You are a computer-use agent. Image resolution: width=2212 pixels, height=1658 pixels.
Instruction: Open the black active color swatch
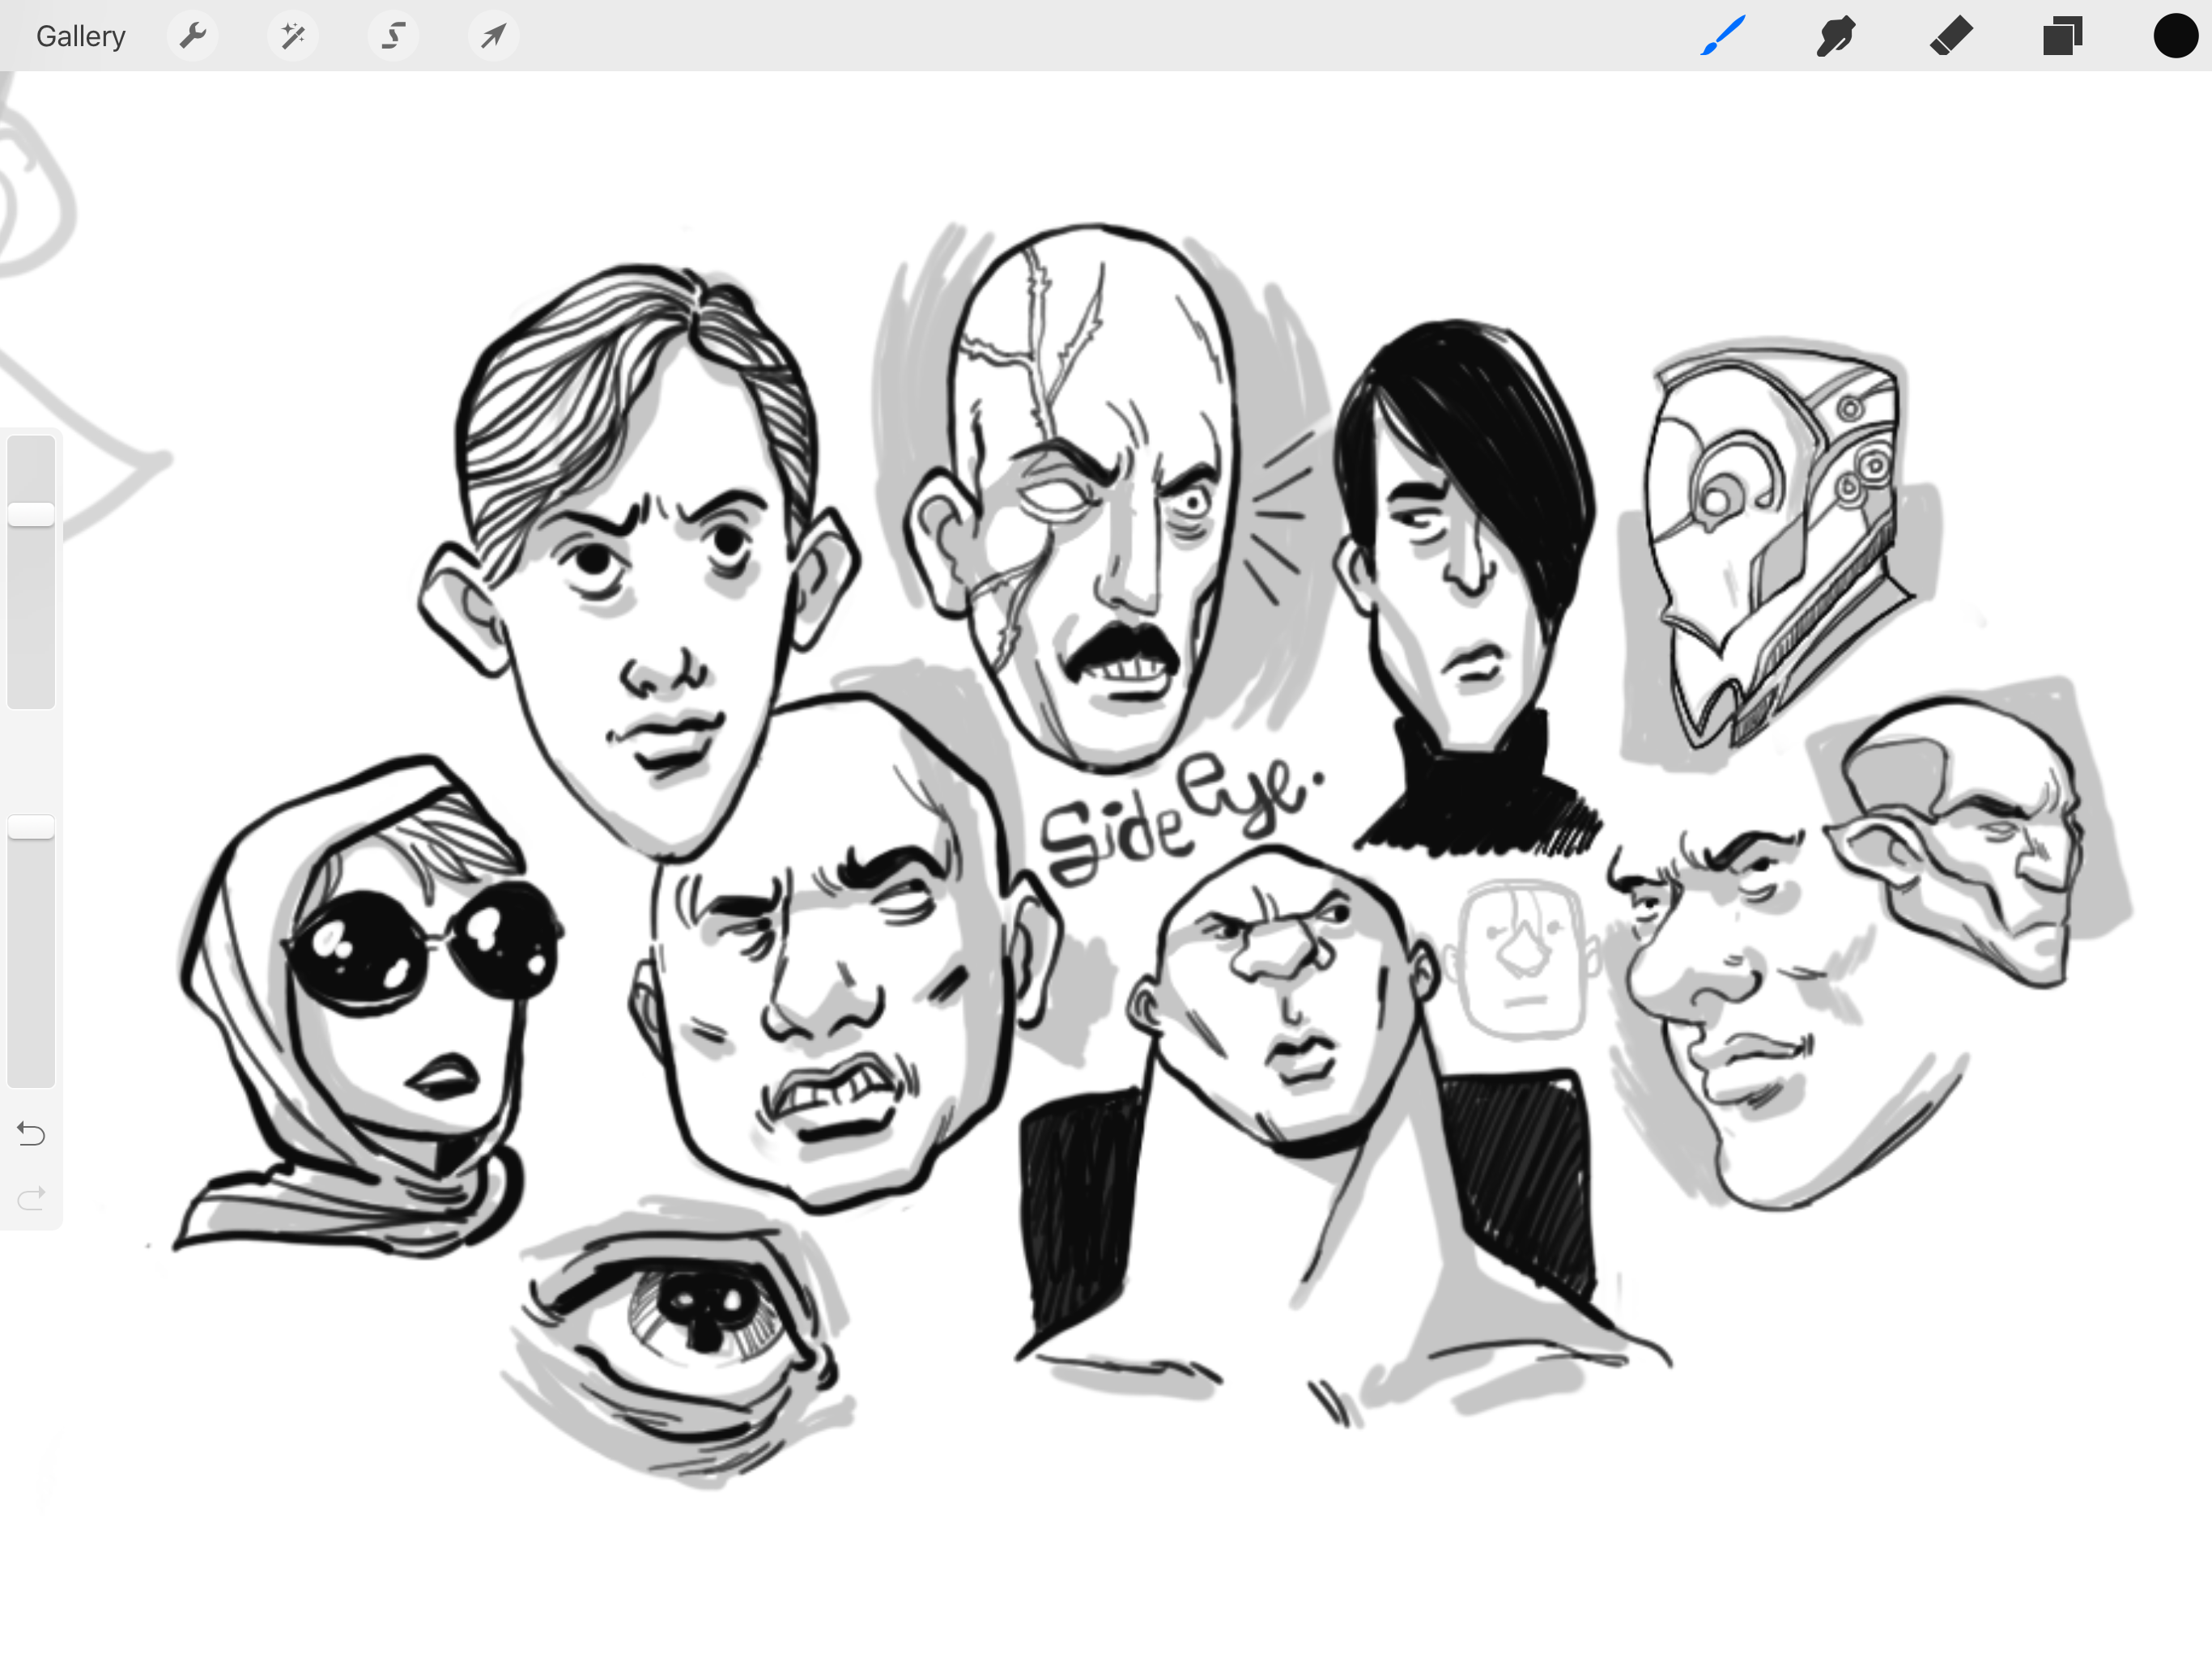click(2174, 36)
